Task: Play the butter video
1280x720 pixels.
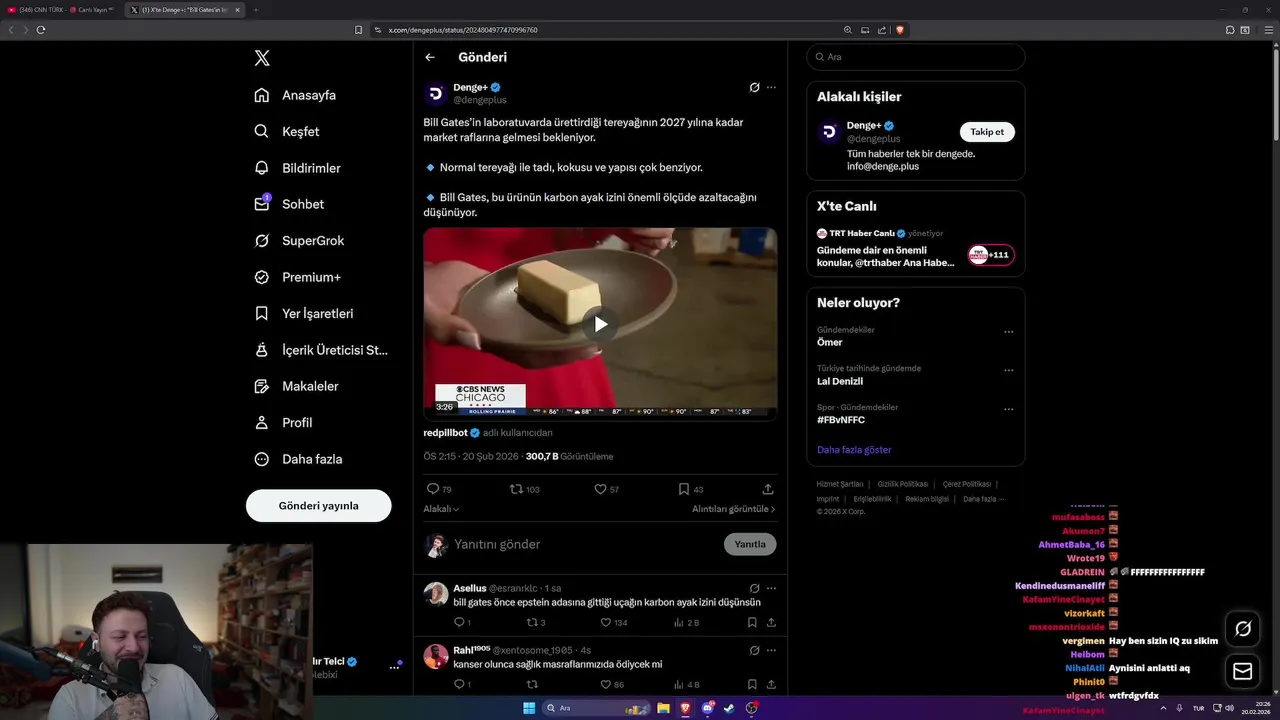Action: pyautogui.click(x=600, y=324)
